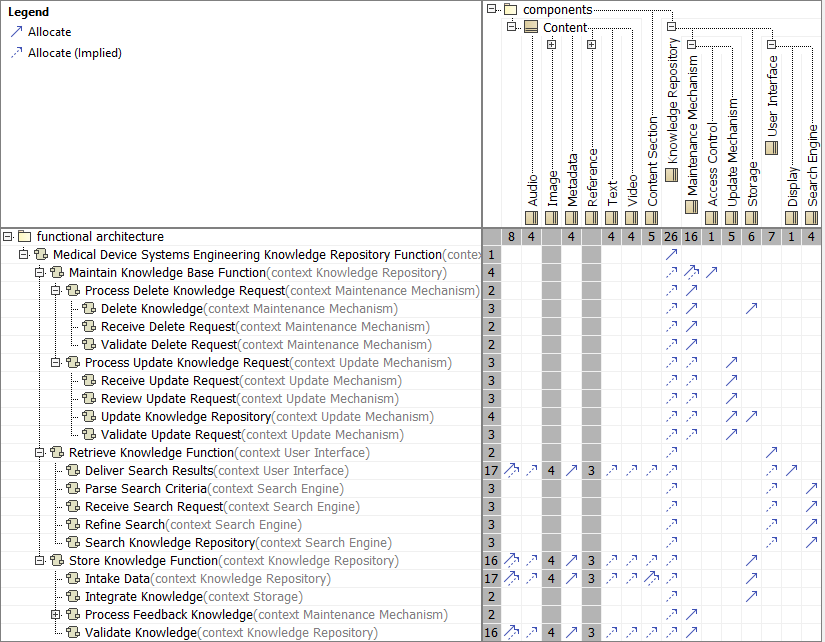Click the Storage column block icon

751,217
